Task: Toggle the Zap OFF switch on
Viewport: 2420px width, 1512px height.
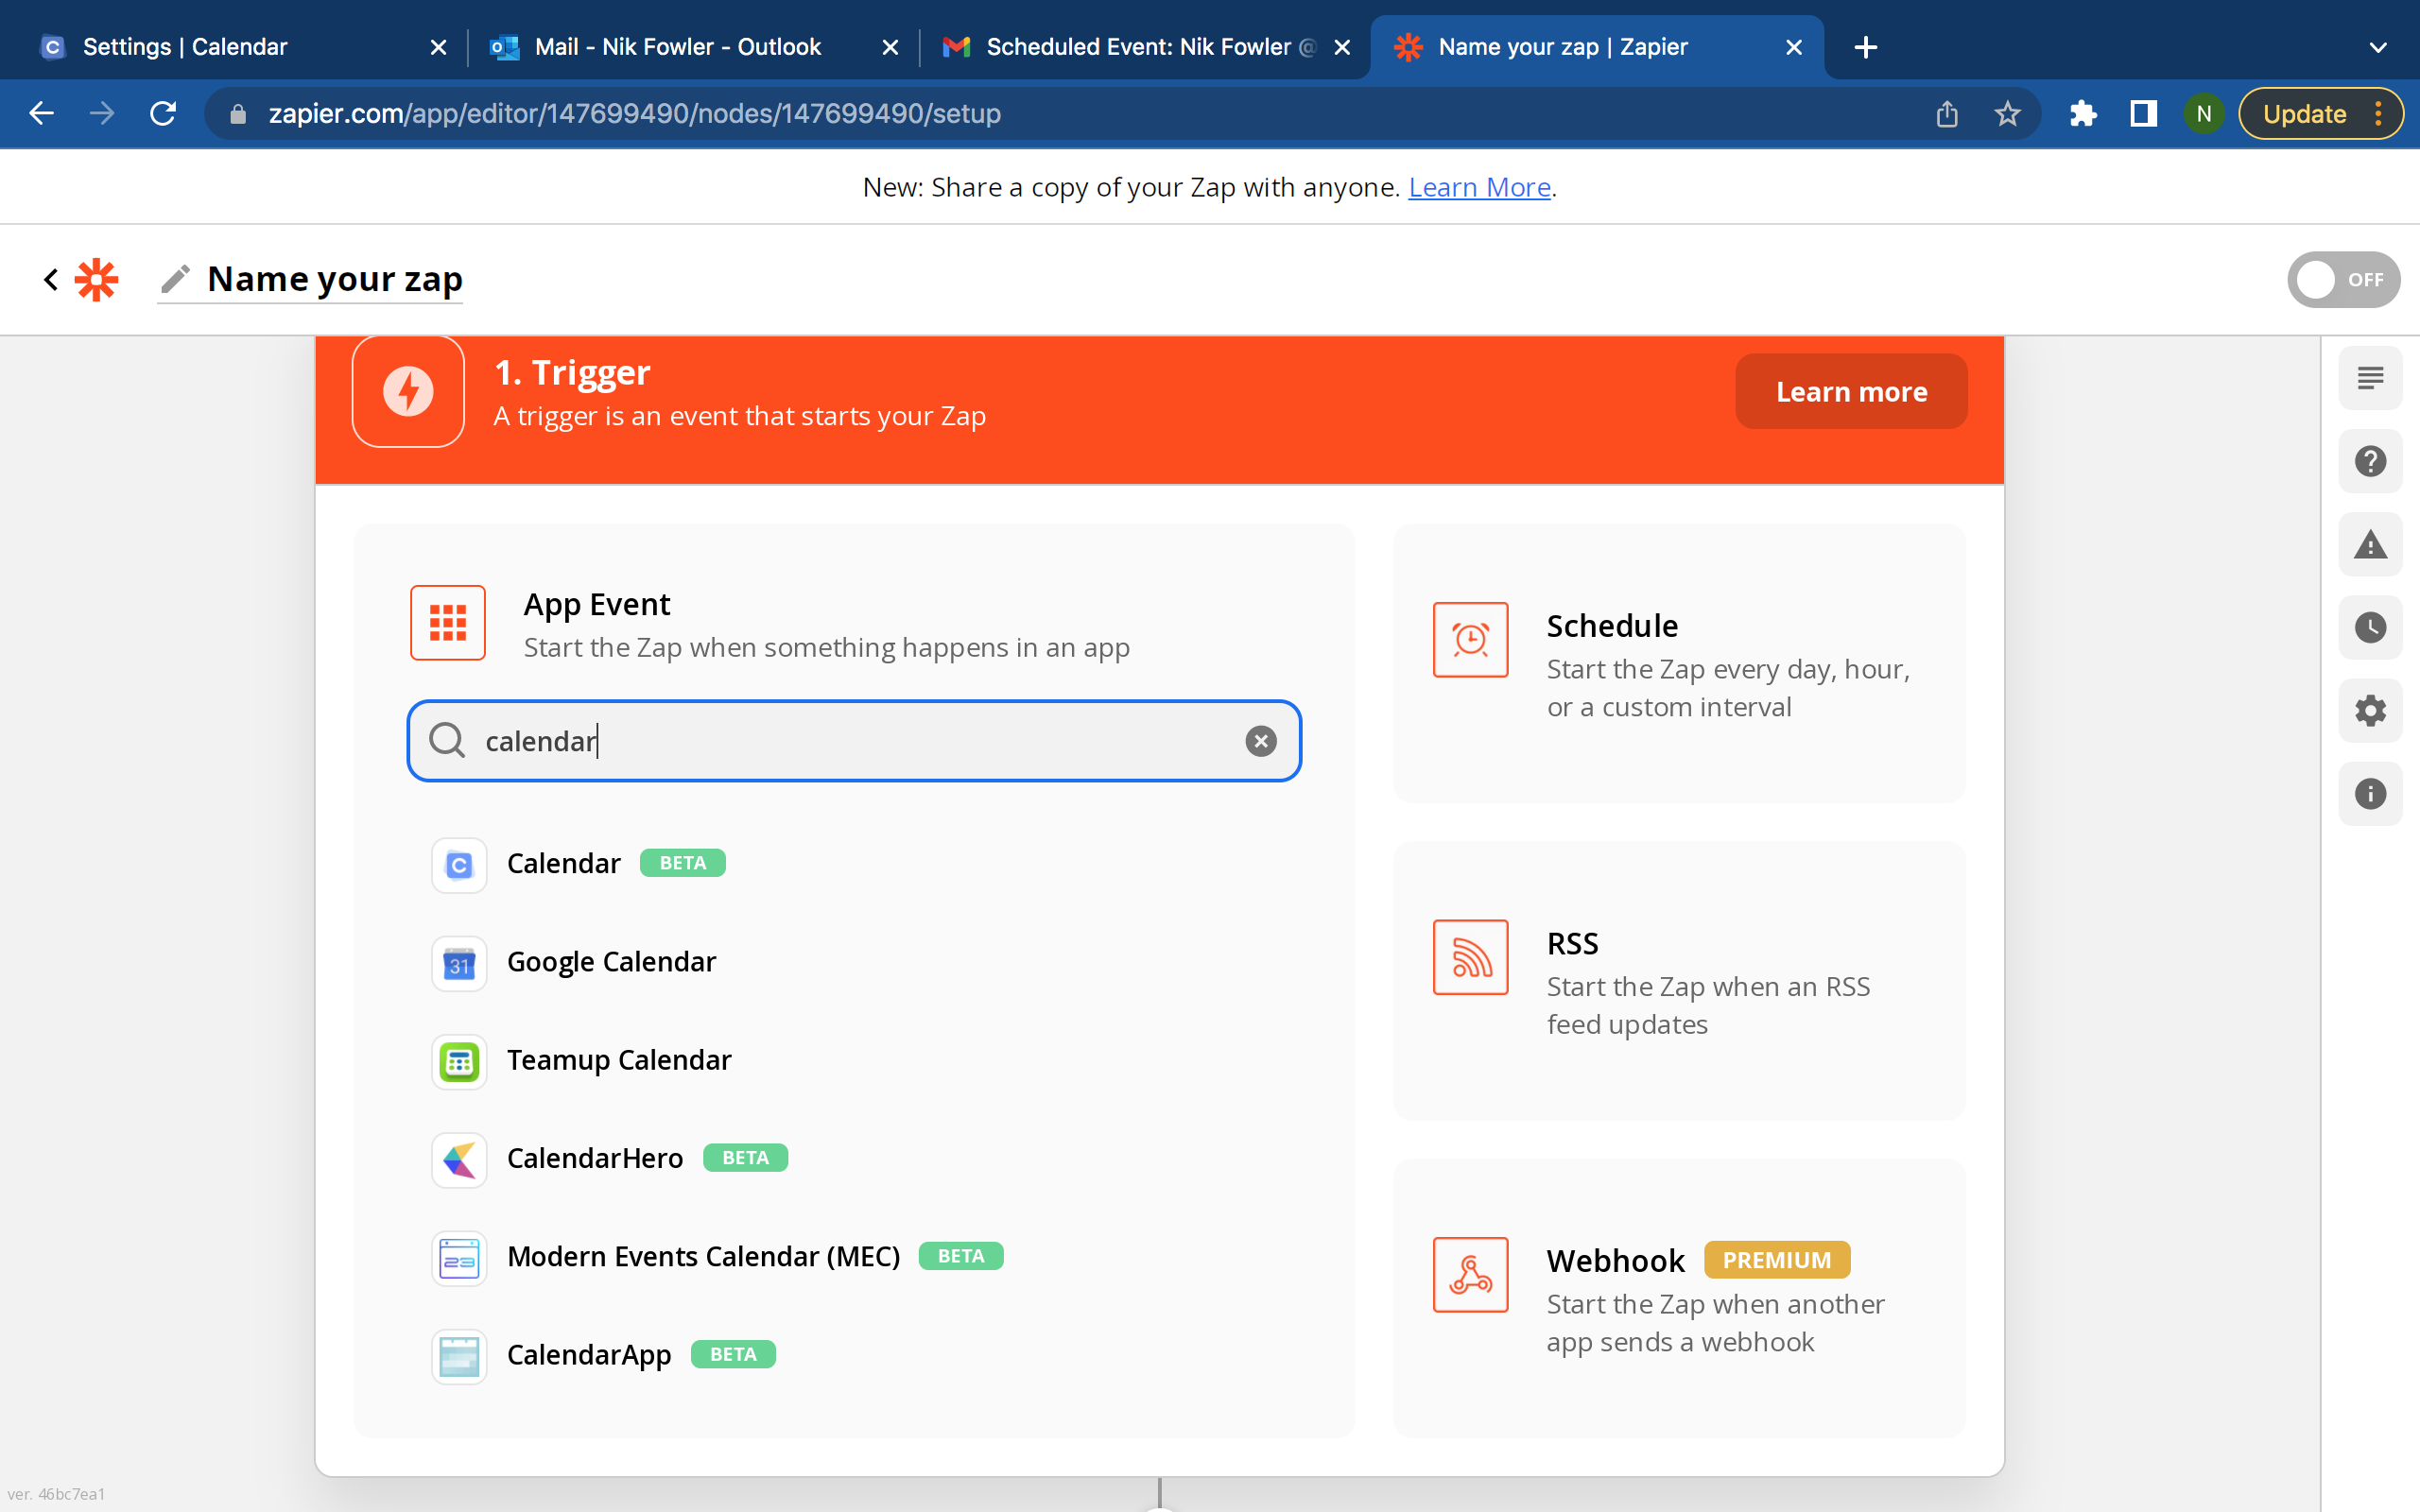Action: [2343, 280]
